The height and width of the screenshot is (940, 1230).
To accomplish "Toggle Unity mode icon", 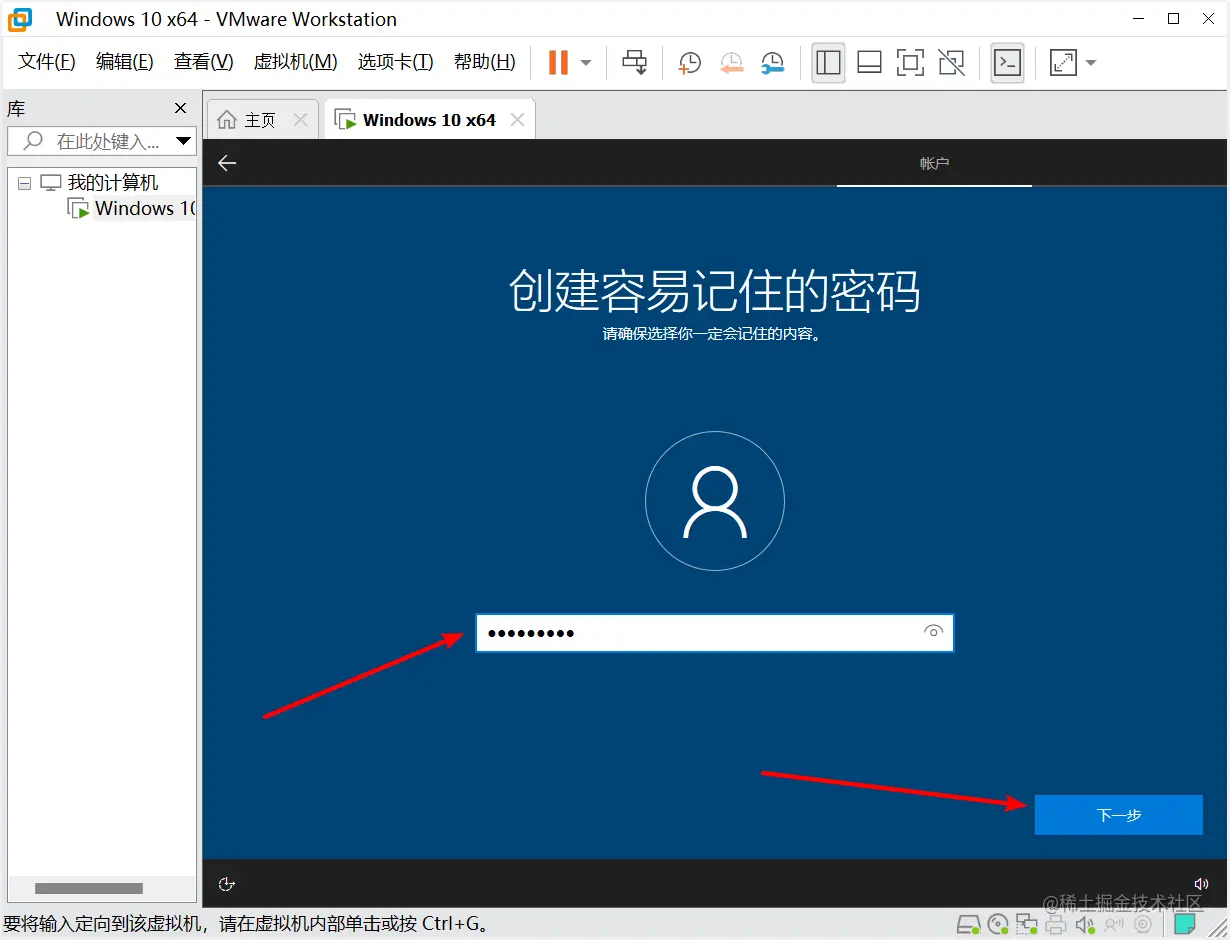I will click(x=952, y=62).
